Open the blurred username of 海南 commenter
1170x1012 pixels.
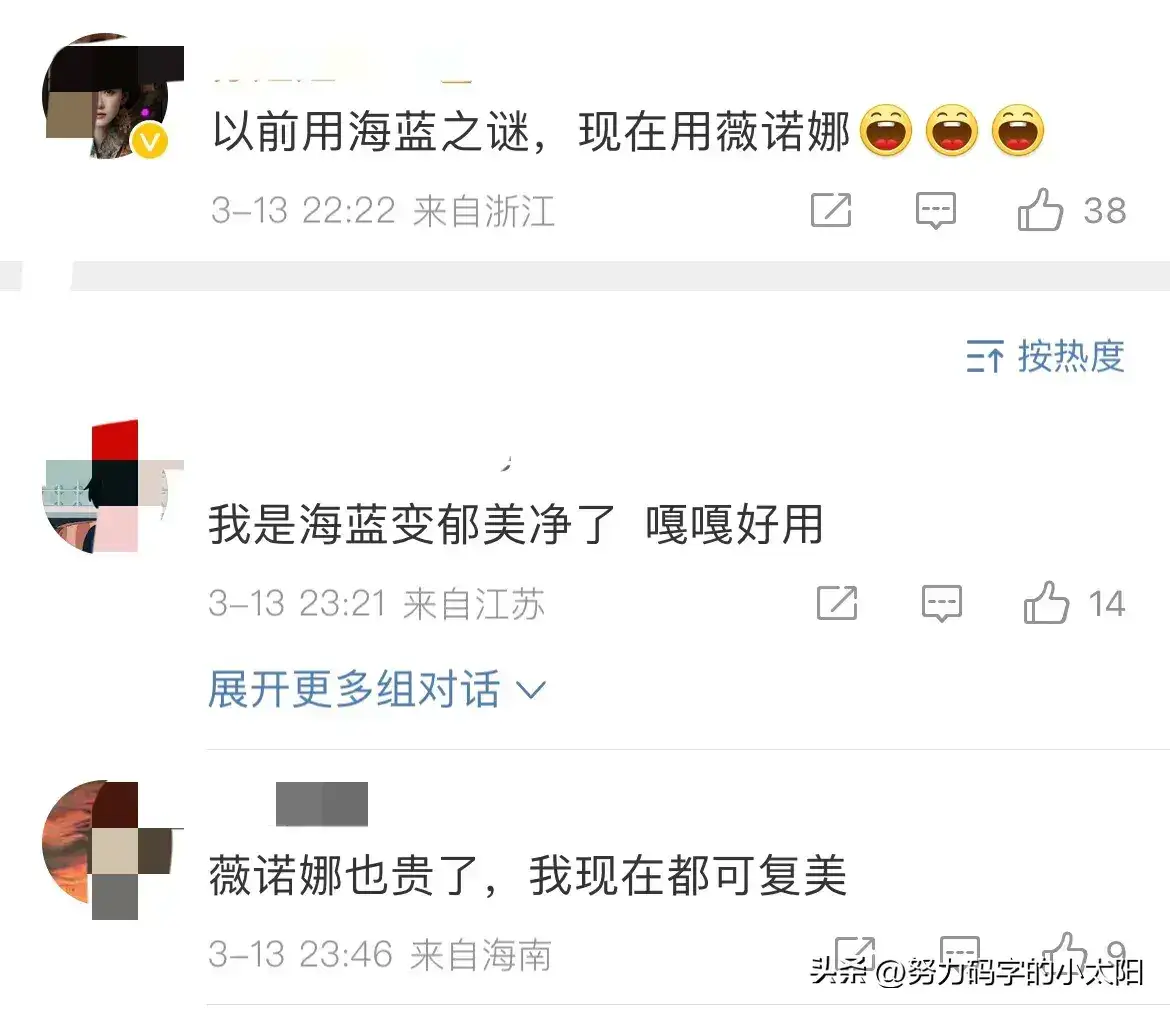pyautogui.click(x=322, y=804)
